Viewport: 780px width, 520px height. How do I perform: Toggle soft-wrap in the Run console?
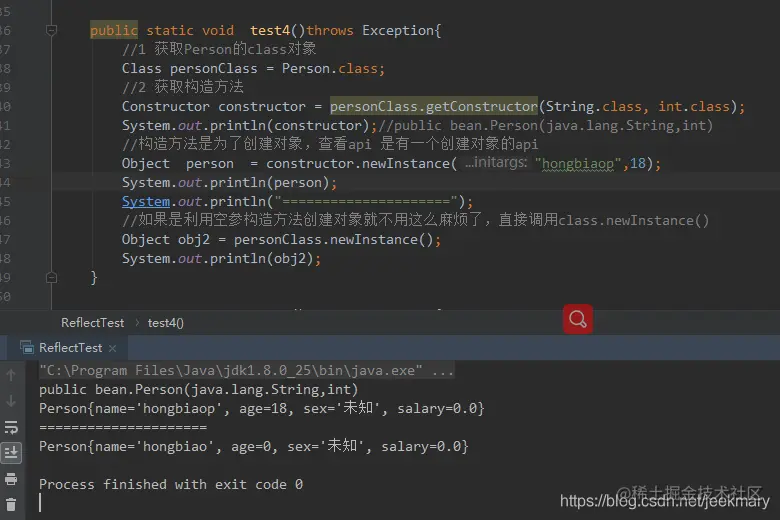pyautogui.click(x=11, y=427)
